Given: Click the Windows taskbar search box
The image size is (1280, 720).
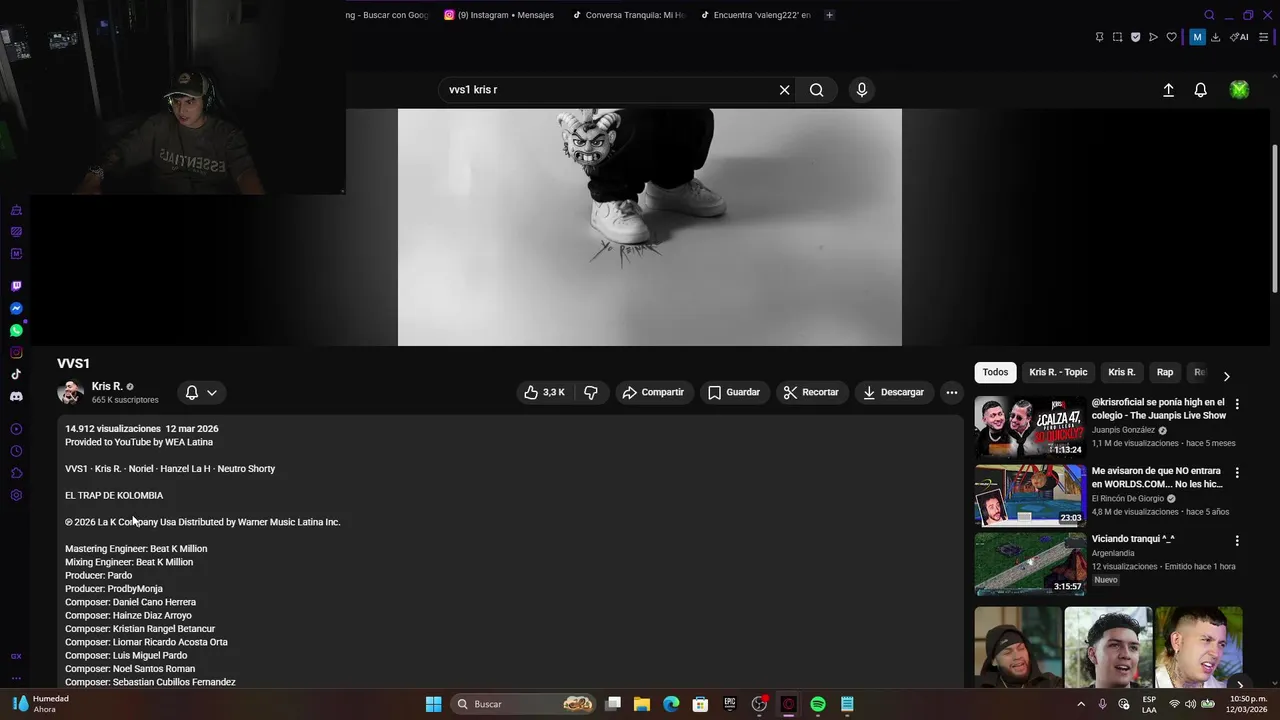Looking at the screenshot, I should point(525,704).
